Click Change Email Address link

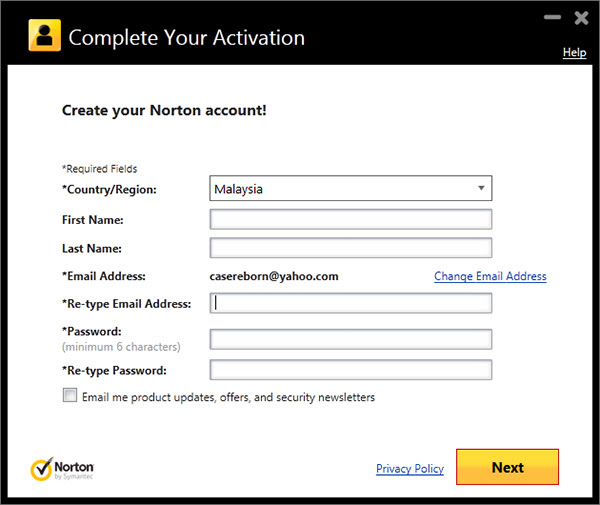[490, 276]
